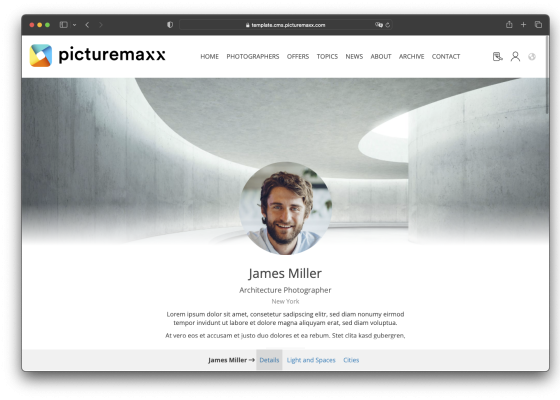
Task: Go back with the browser back arrow
Action: (87, 25)
